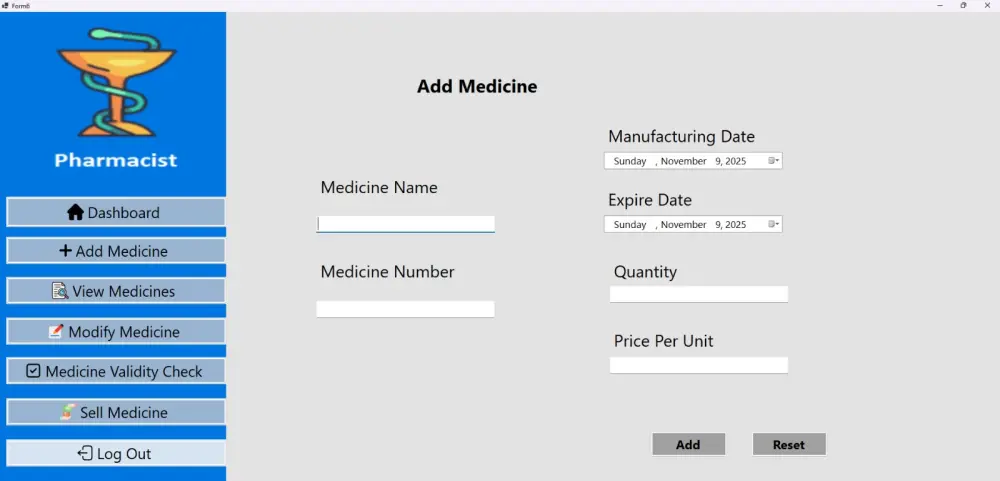Select the Price Per Unit field
This screenshot has width=1000, height=481.
(699, 365)
